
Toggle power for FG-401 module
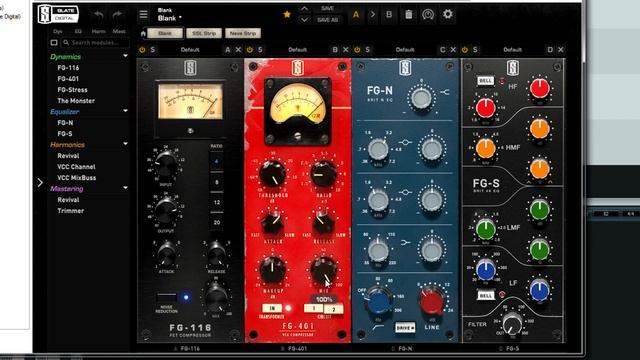250,50
